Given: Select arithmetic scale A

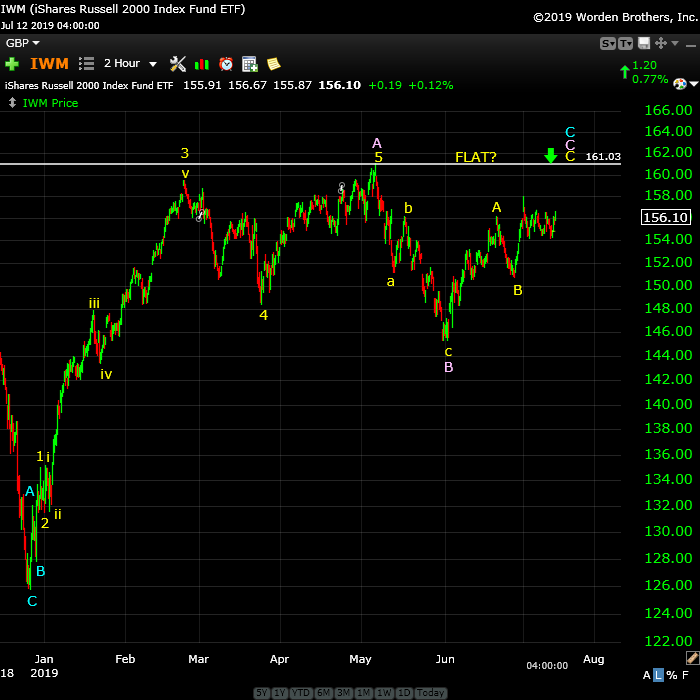Looking at the screenshot, I should tap(646, 675).
